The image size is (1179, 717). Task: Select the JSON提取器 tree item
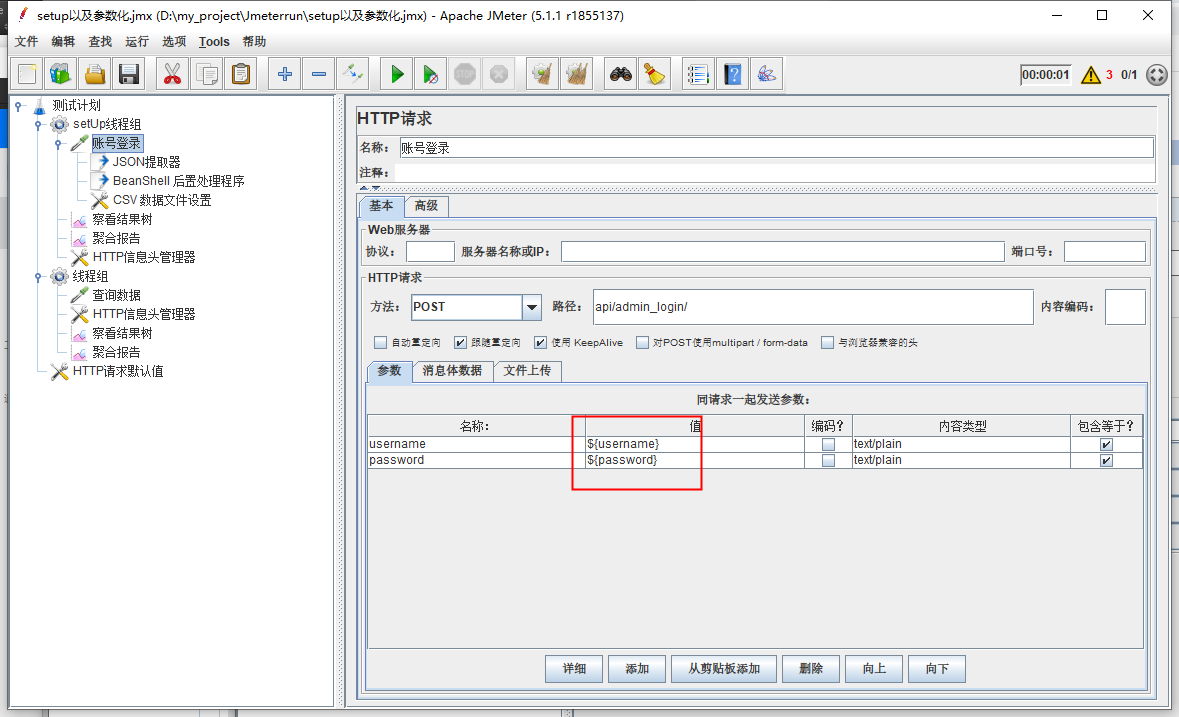pyautogui.click(x=146, y=162)
